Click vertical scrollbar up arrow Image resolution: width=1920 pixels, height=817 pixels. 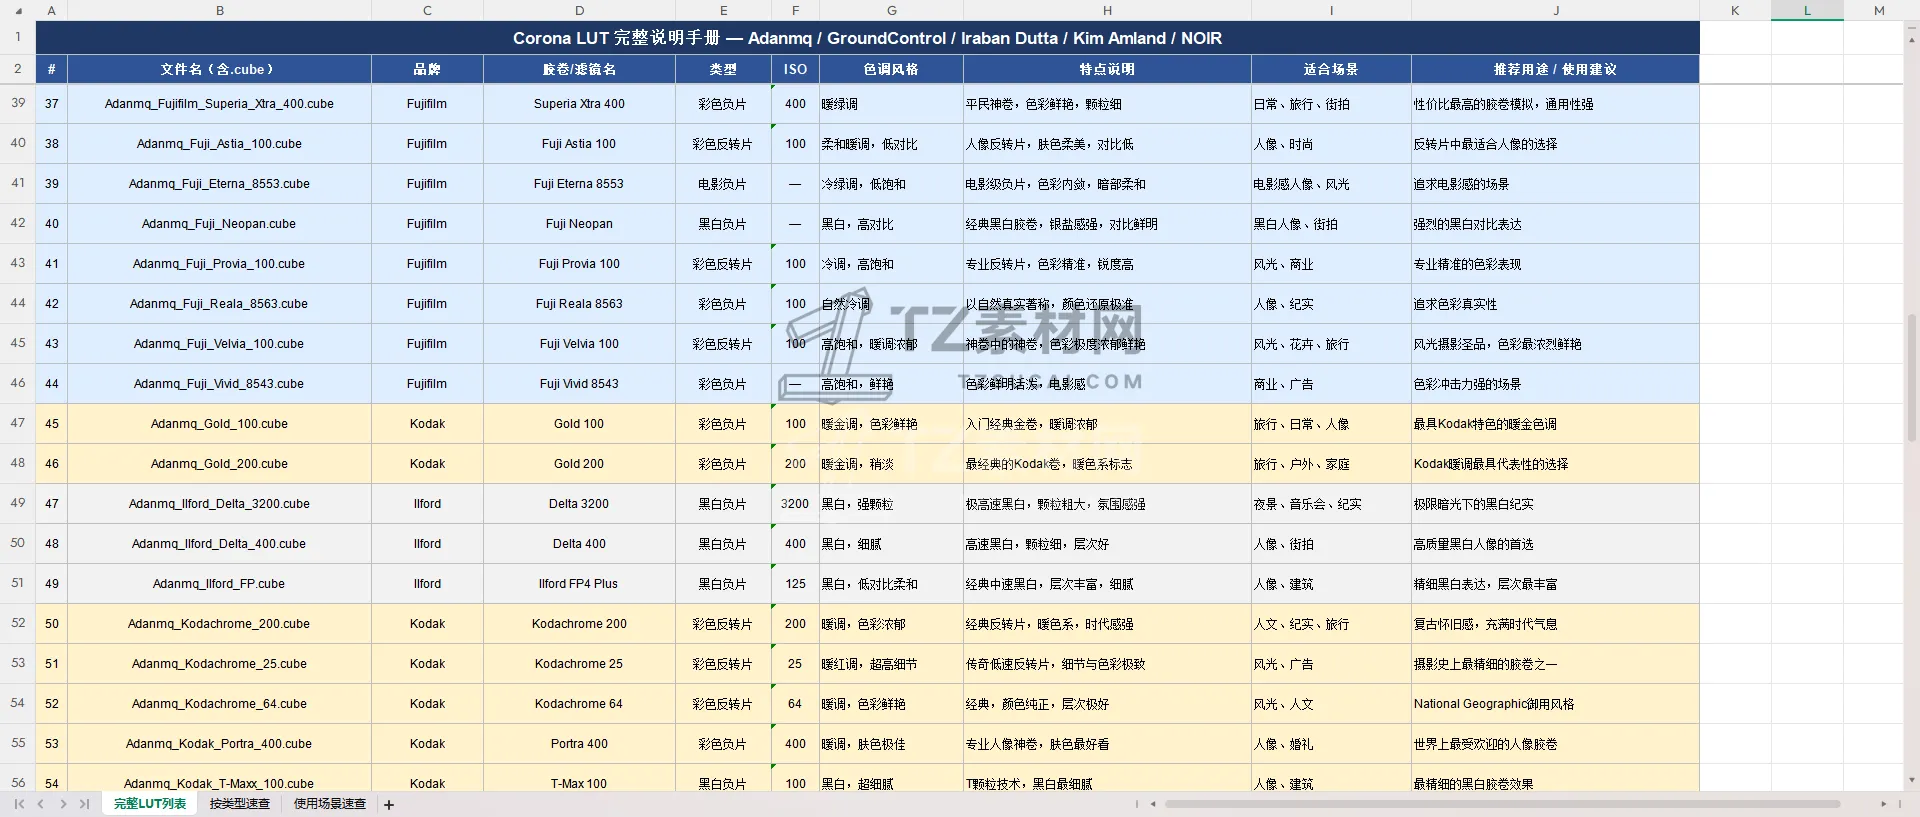click(1912, 39)
